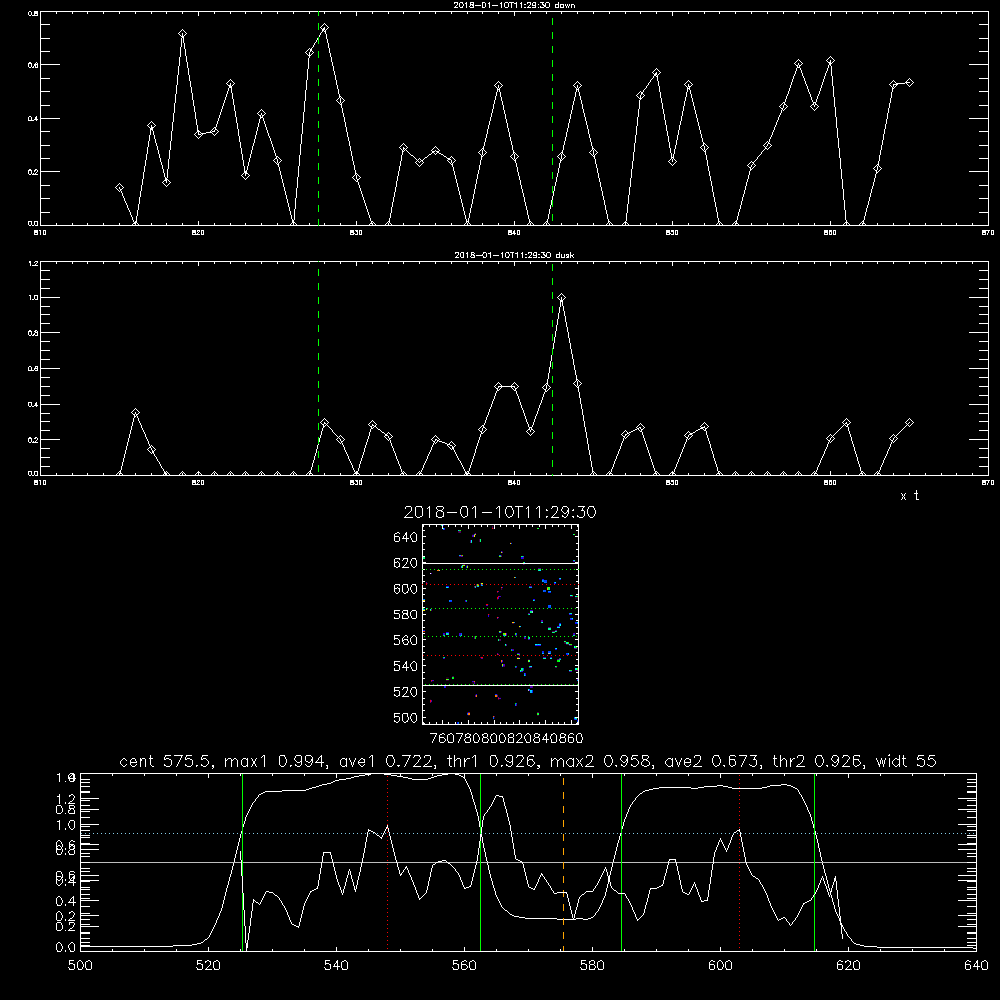The width and height of the screenshot is (1000, 1000).
Task: Click the dotted threshold line across the bottom plot
Action: pos(528,834)
